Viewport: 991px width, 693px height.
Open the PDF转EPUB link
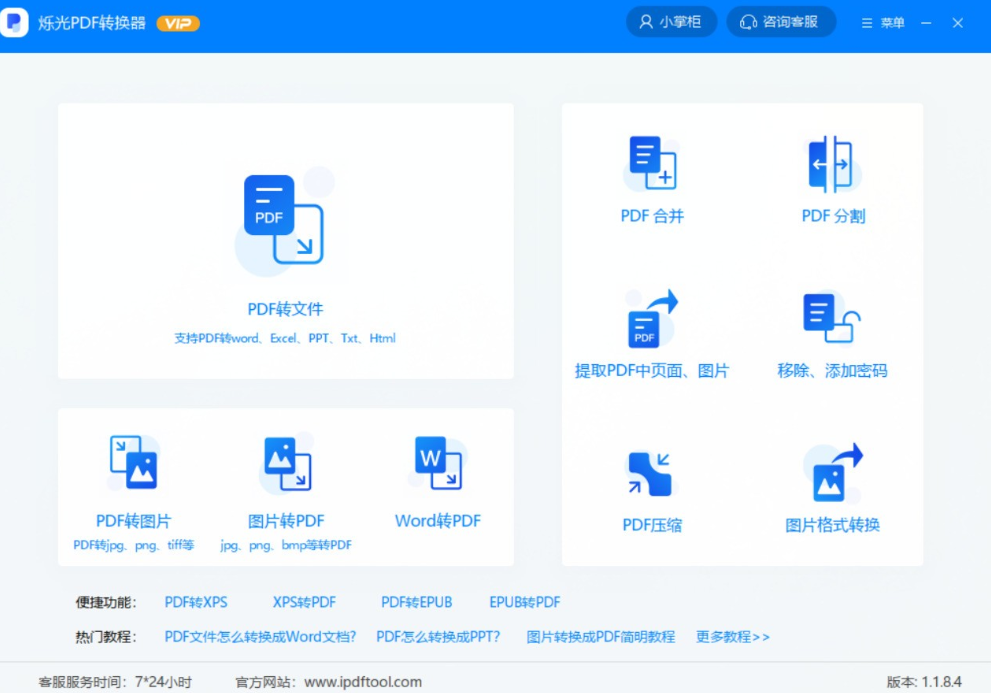[416, 602]
